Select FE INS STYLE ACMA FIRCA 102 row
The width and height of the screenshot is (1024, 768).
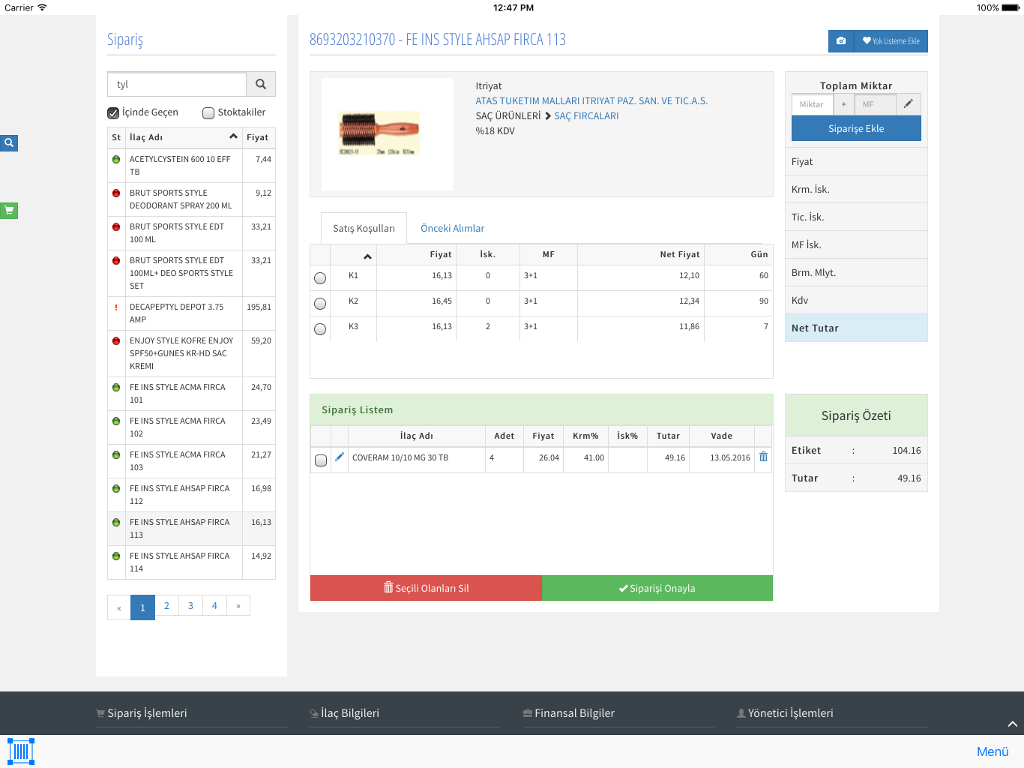pos(191,427)
